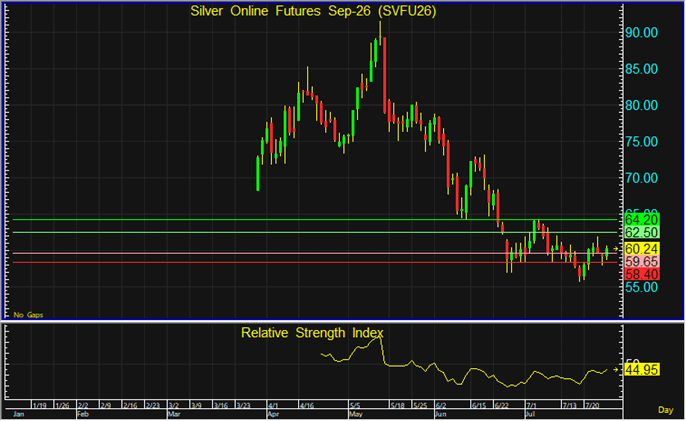686x421 pixels.
Task: Click the Day interval label
Action: click(x=665, y=410)
